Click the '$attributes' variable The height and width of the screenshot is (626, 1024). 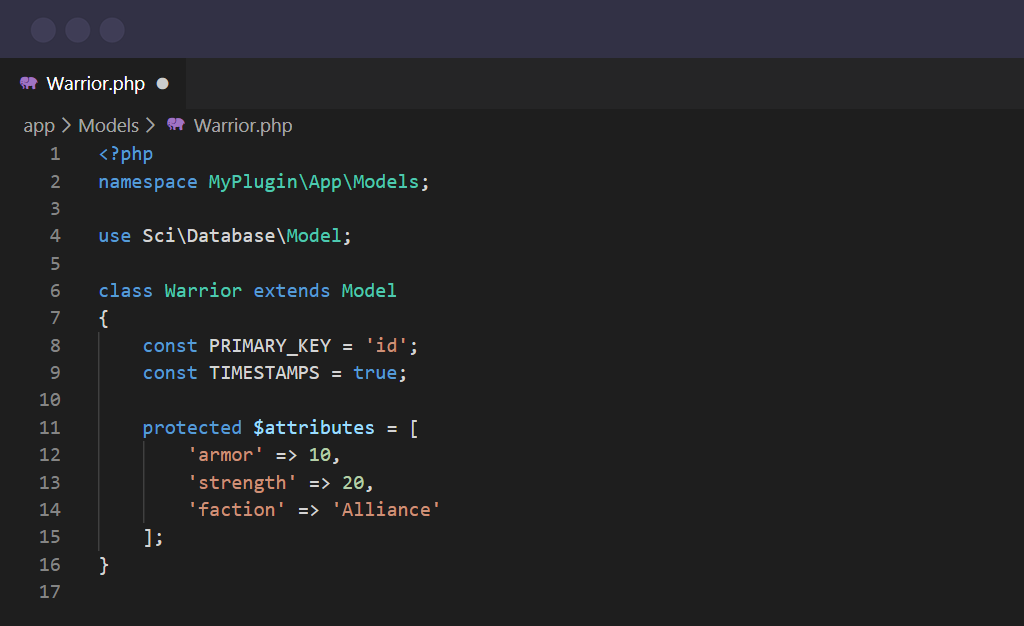[314, 428]
